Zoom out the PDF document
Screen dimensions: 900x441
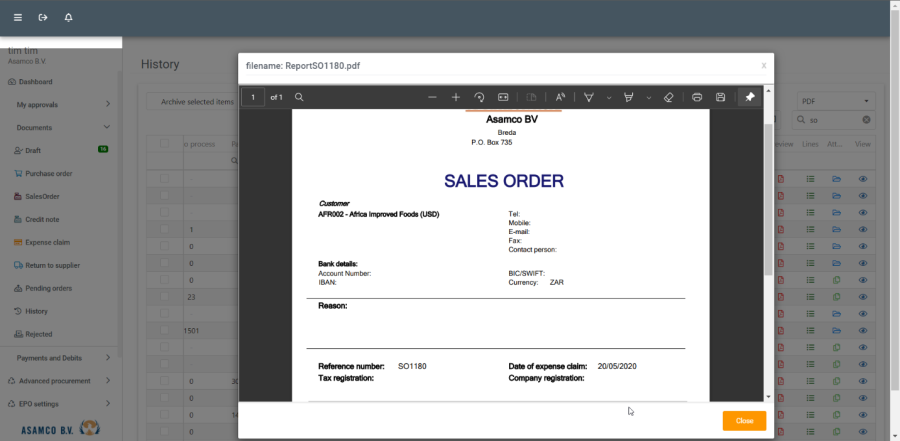(x=432, y=97)
